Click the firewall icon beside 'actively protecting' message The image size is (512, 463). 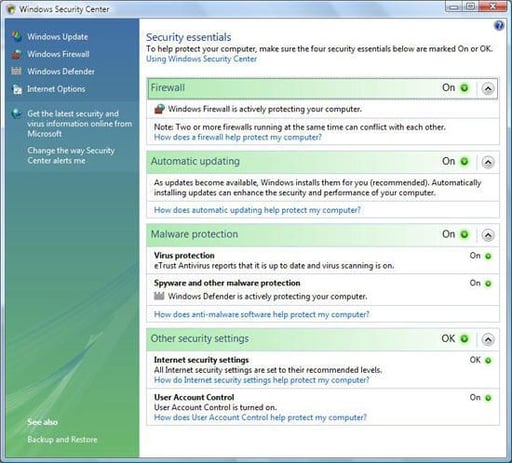[159, 109]
